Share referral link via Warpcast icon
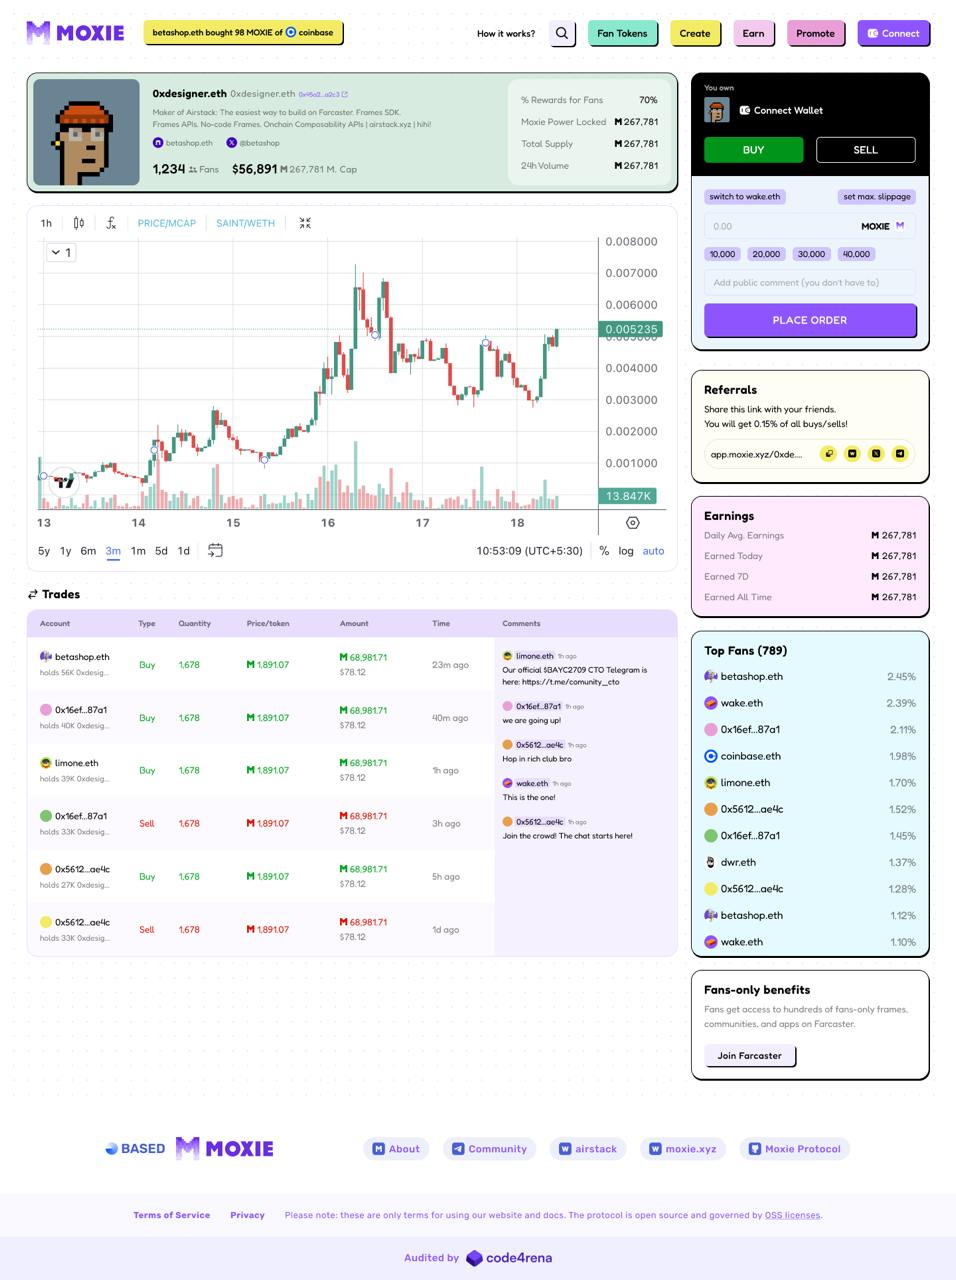 (x=852, y=454)
